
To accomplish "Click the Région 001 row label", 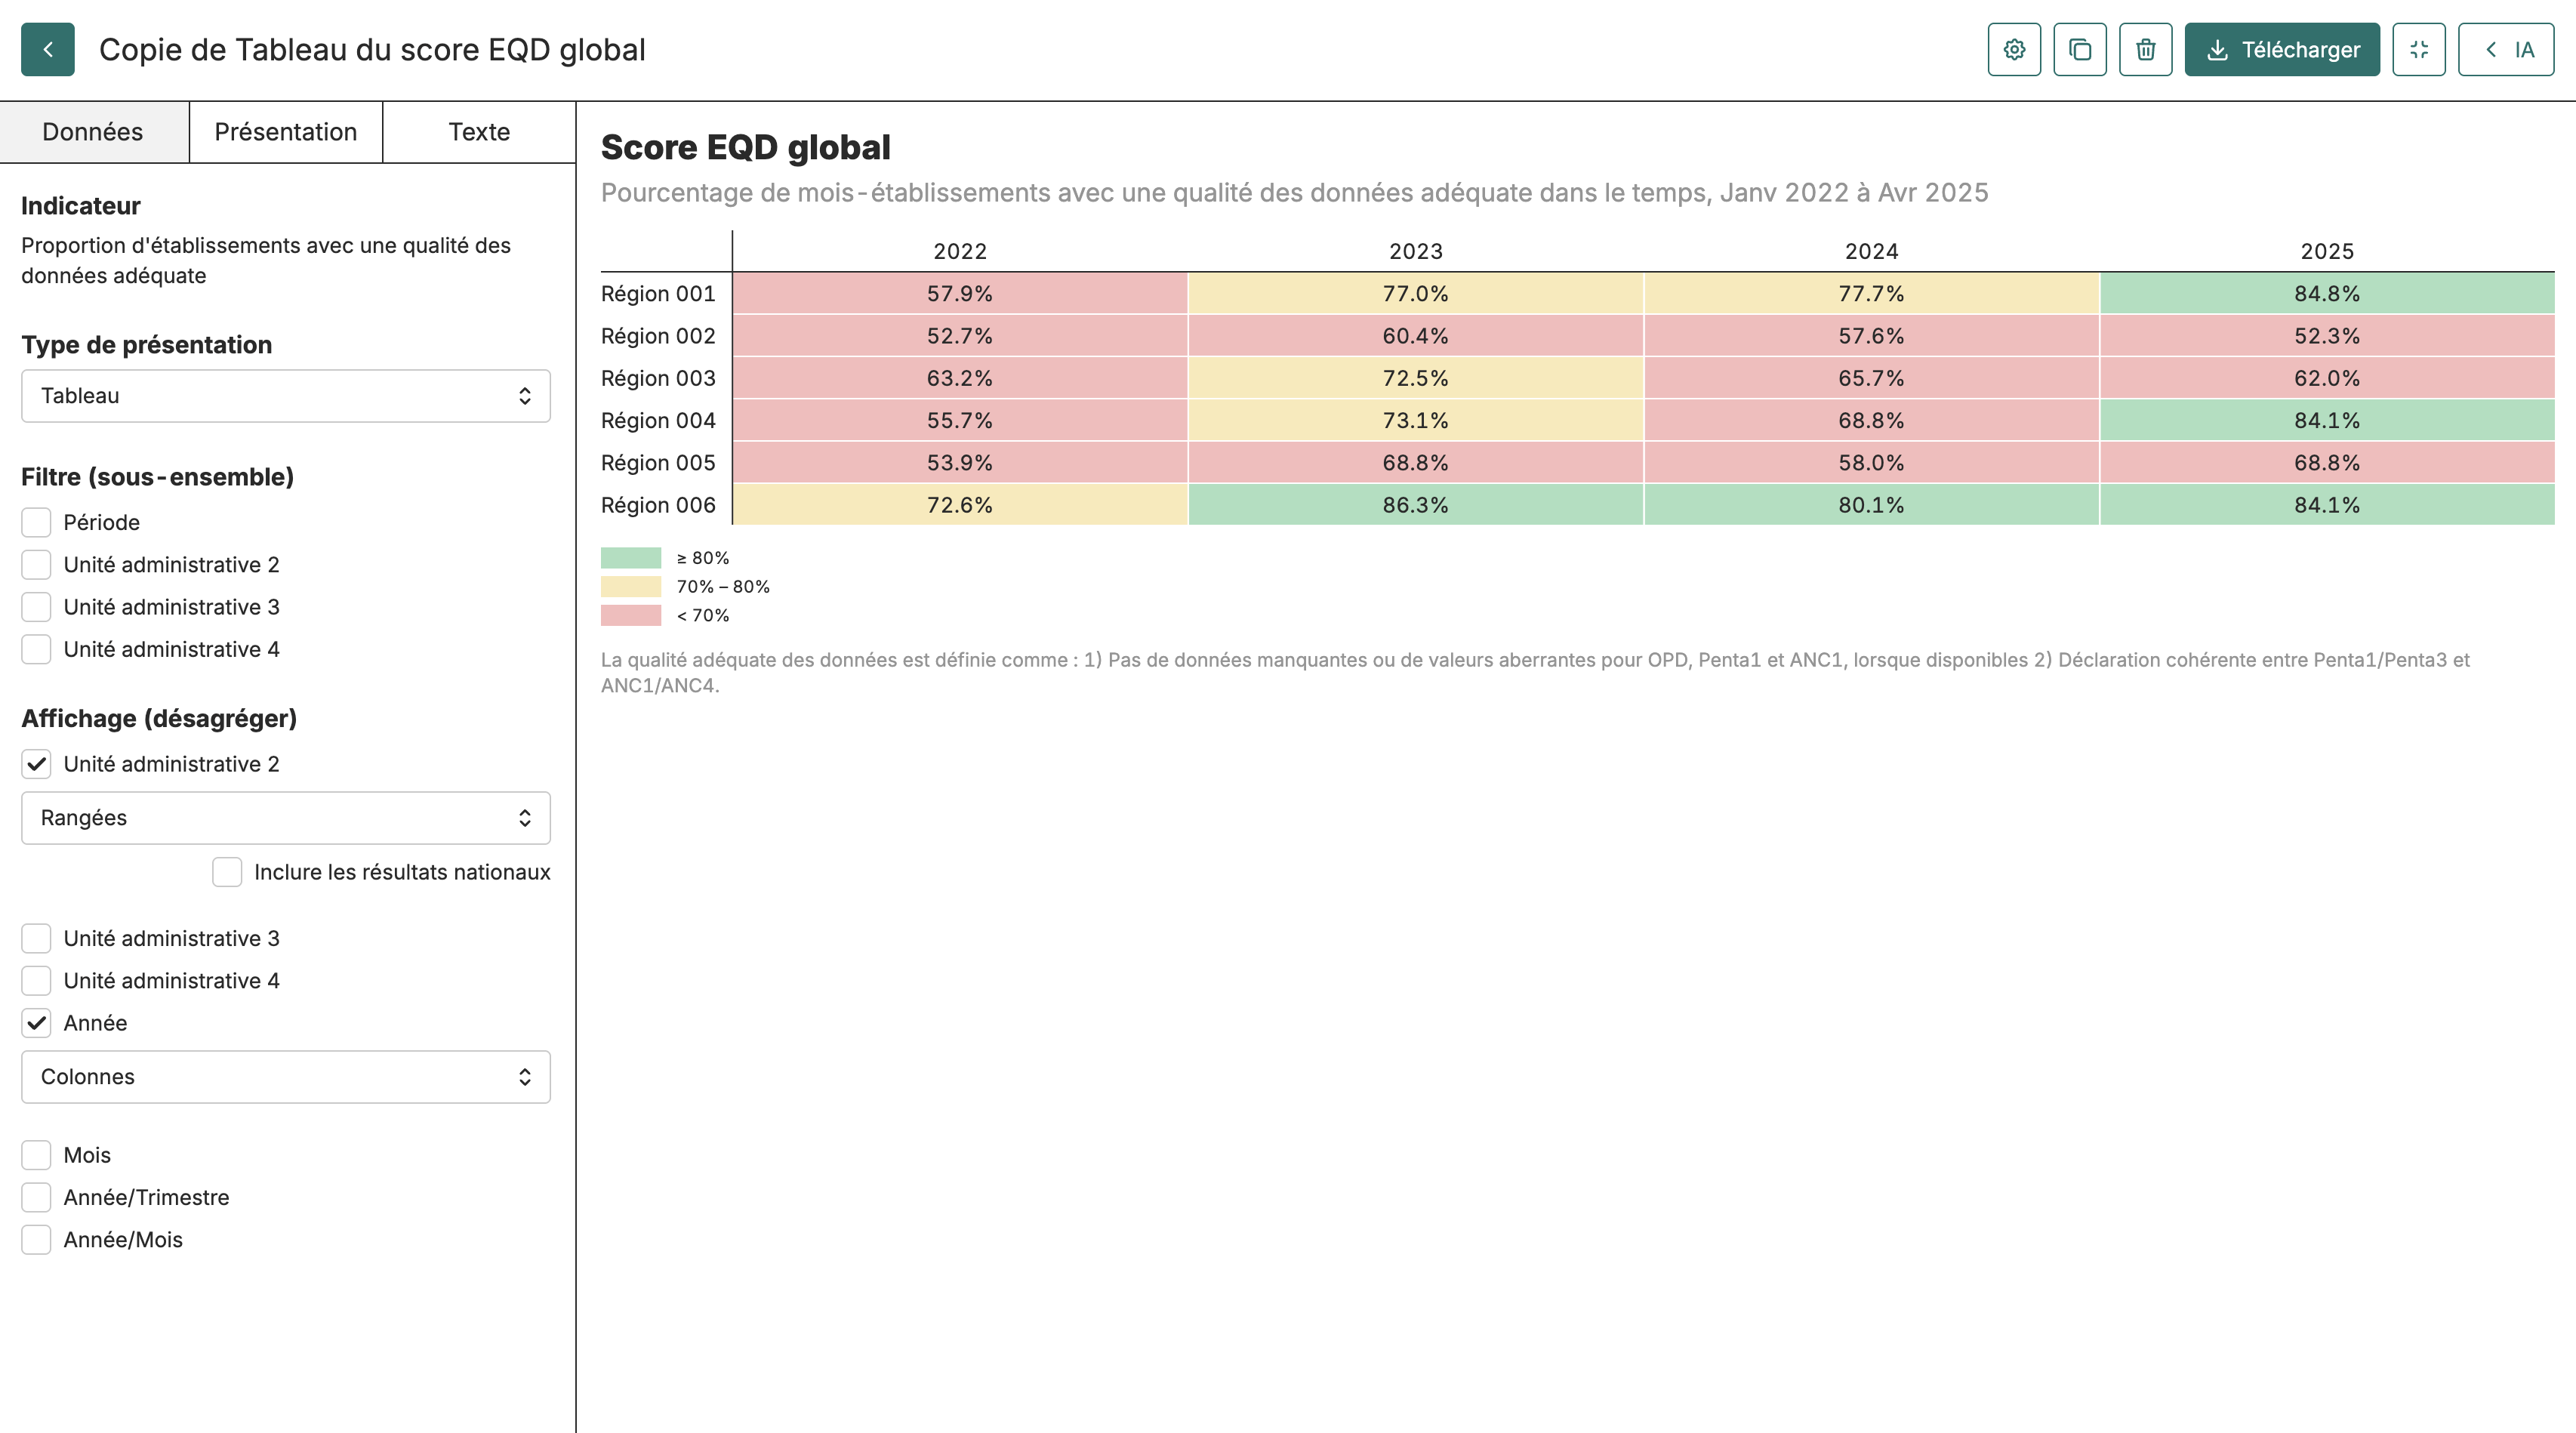I will [658, 294].
